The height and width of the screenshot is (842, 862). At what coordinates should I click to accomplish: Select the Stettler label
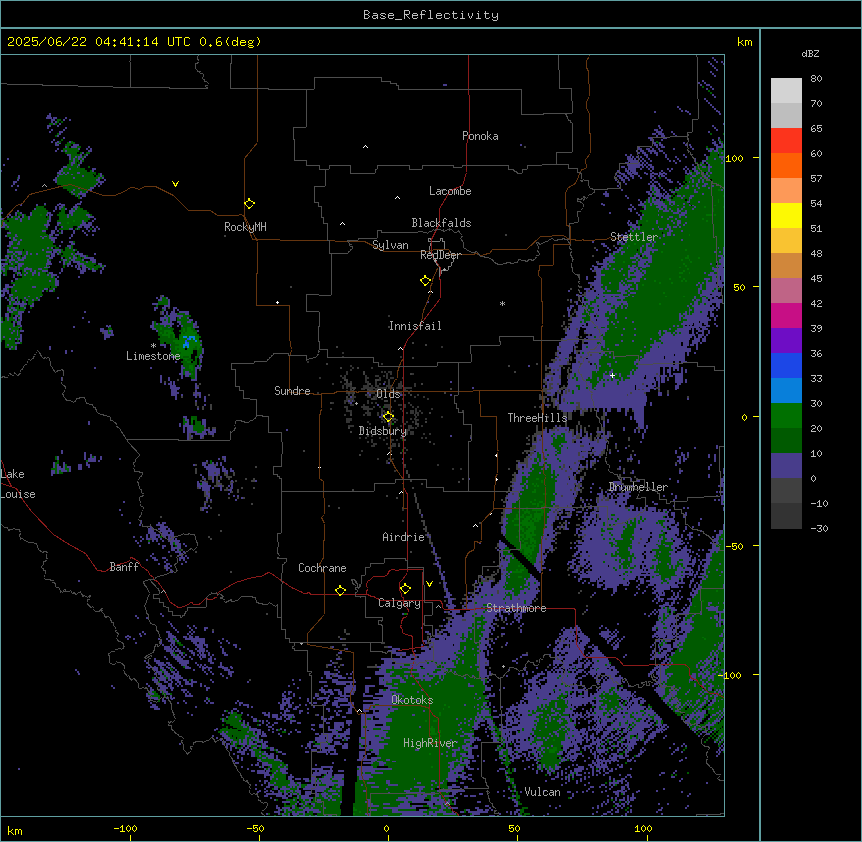click(634, 237)
